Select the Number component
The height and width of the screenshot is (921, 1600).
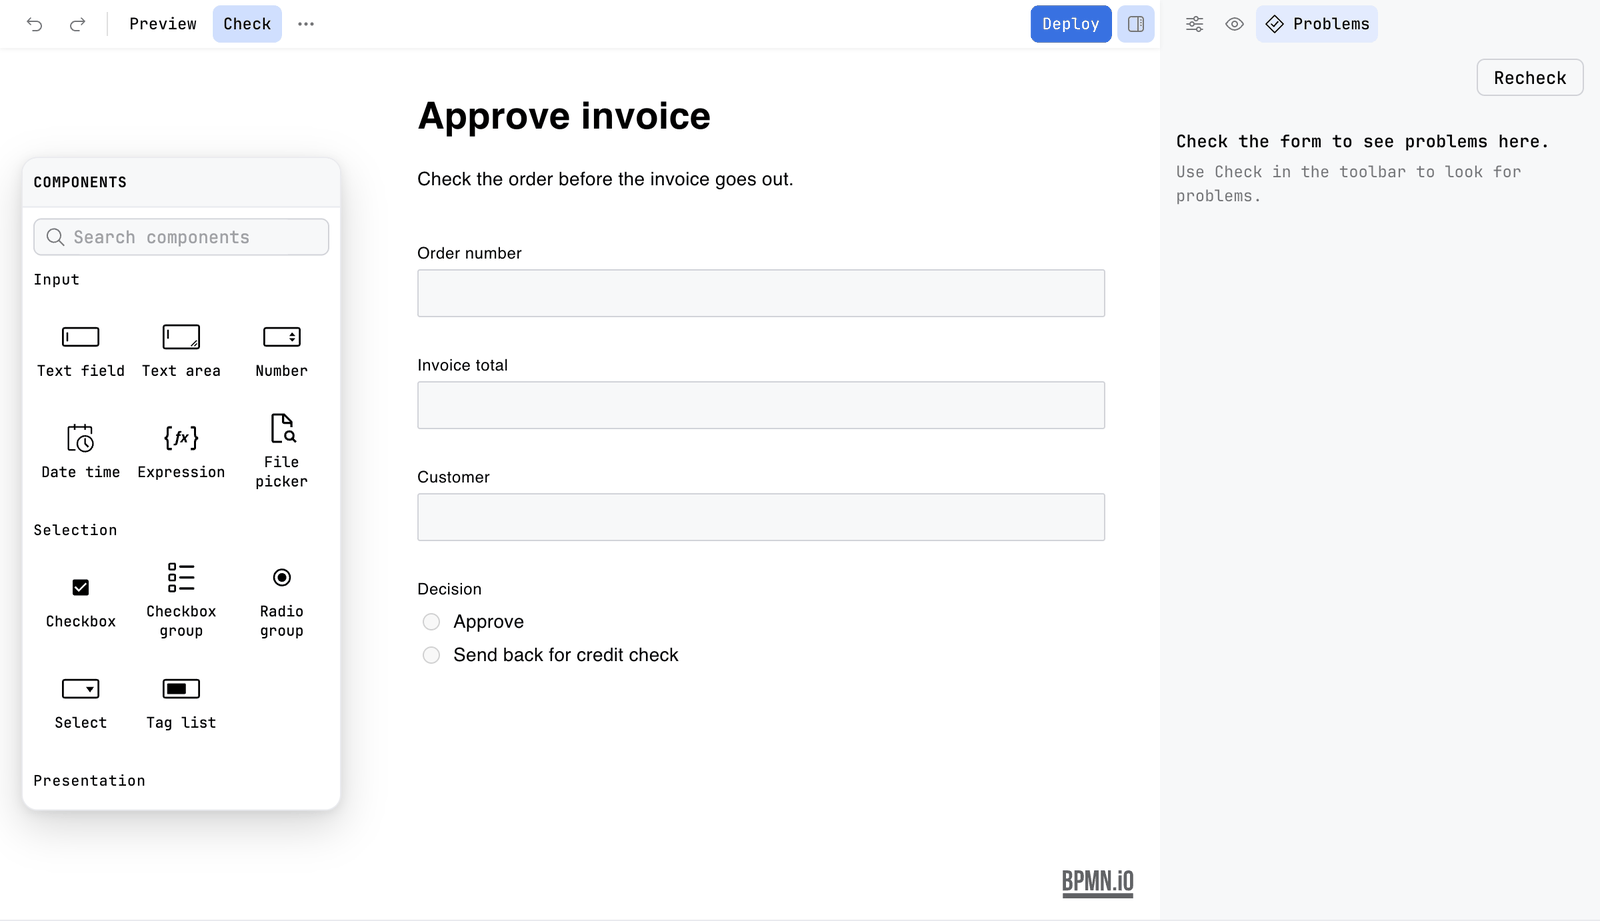(282, 351)
